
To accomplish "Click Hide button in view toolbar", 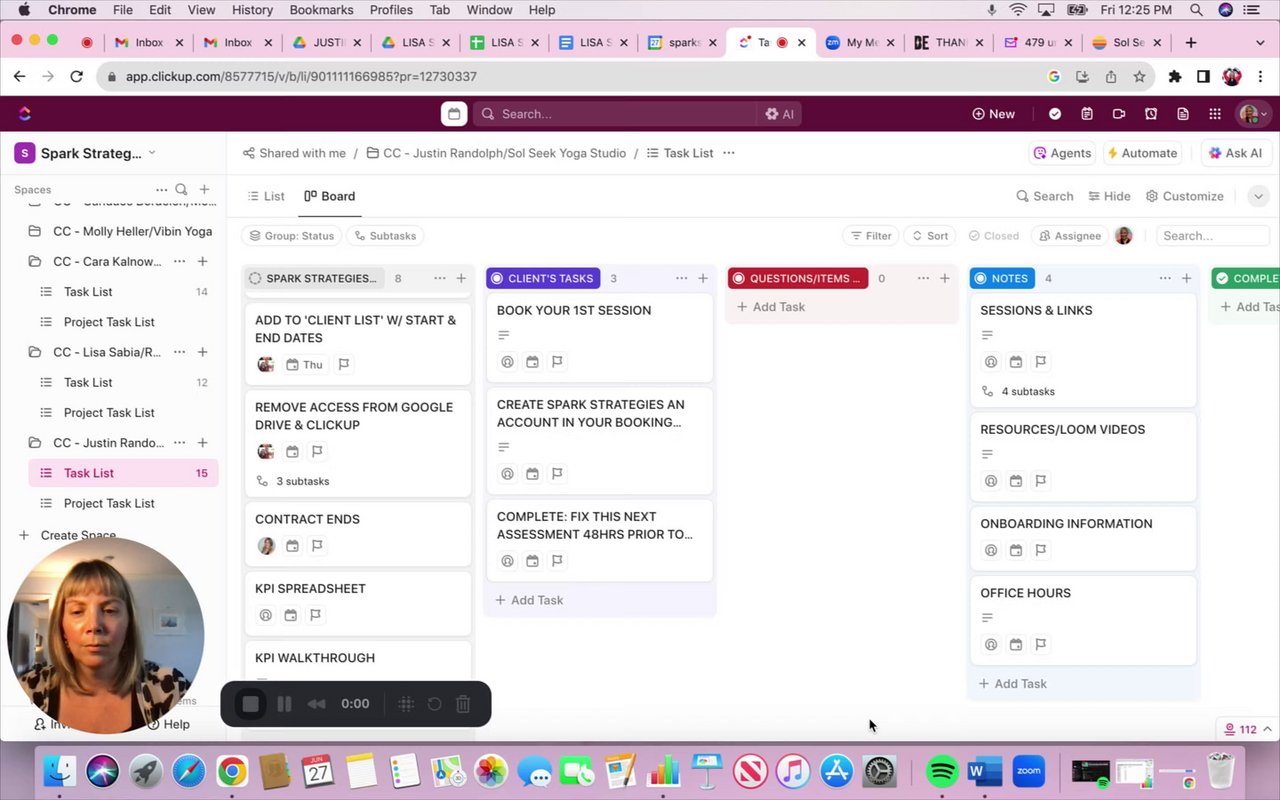I will pyautogui.click(x=1109, y=196).
